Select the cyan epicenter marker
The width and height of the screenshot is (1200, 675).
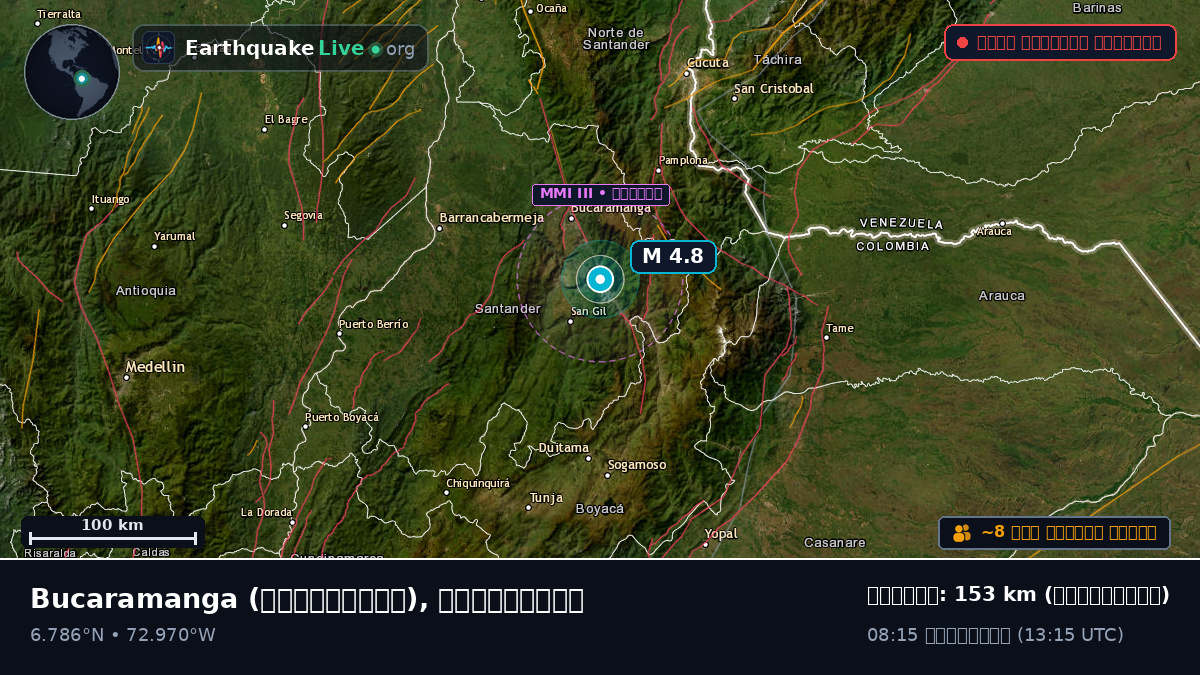coord(600,280)
